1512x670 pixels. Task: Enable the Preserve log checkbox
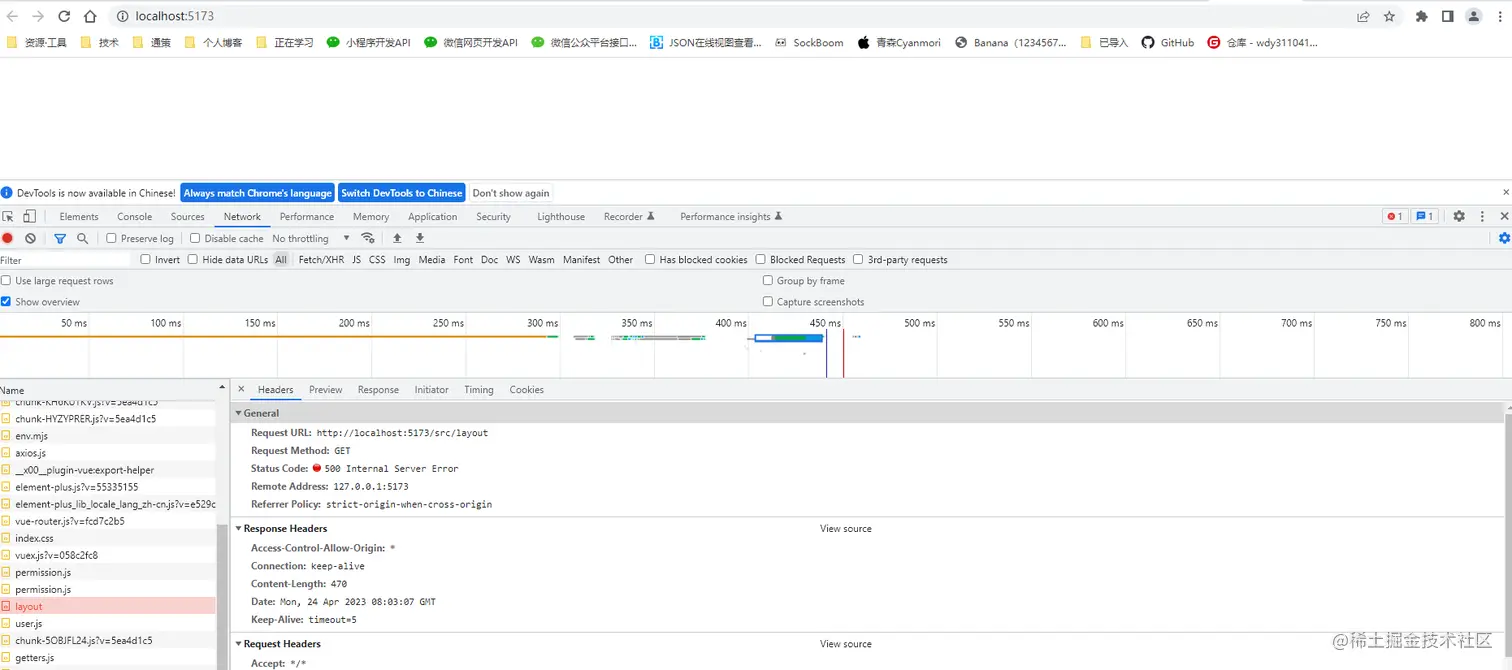tap(111, 238)
